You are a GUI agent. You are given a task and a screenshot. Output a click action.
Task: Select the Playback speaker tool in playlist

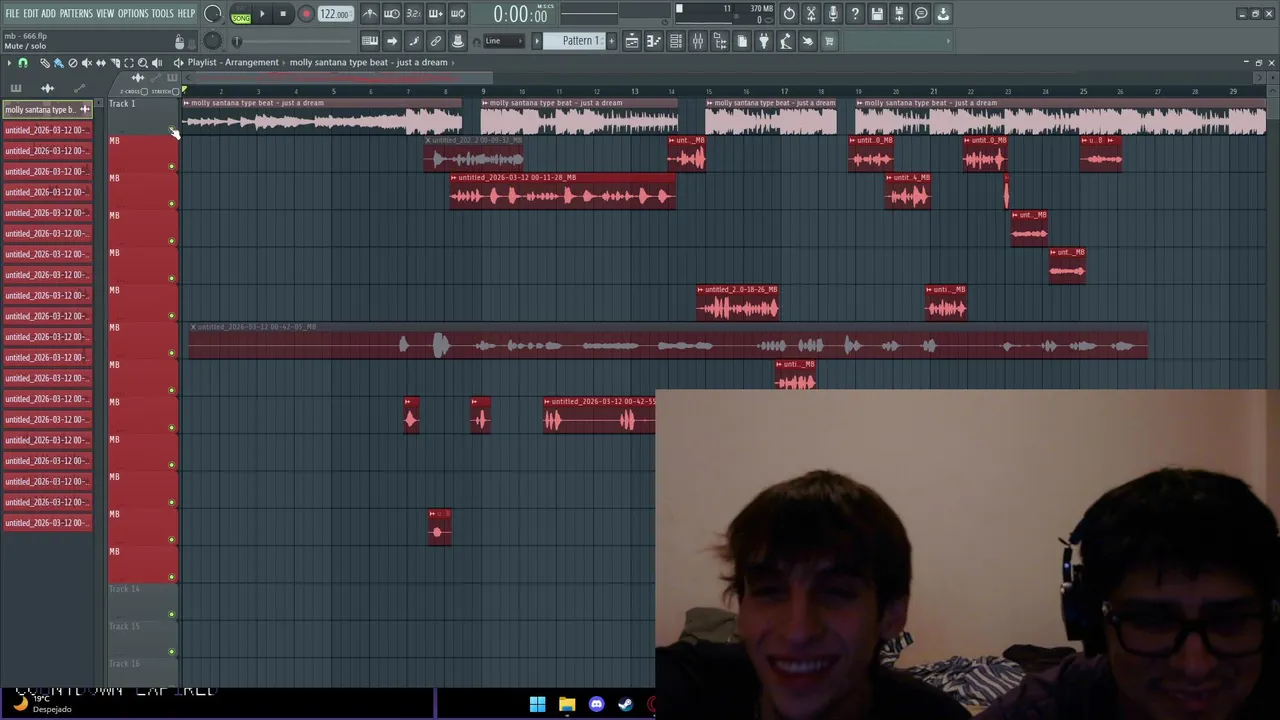[157, 63]
